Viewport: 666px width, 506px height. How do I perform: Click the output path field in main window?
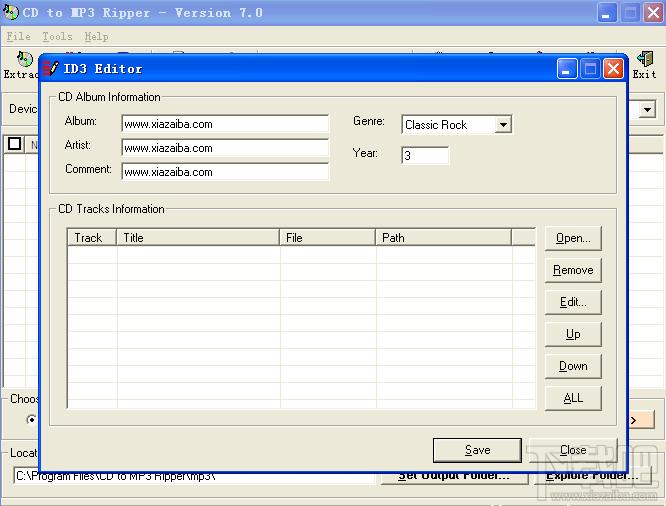coord(195,476)
